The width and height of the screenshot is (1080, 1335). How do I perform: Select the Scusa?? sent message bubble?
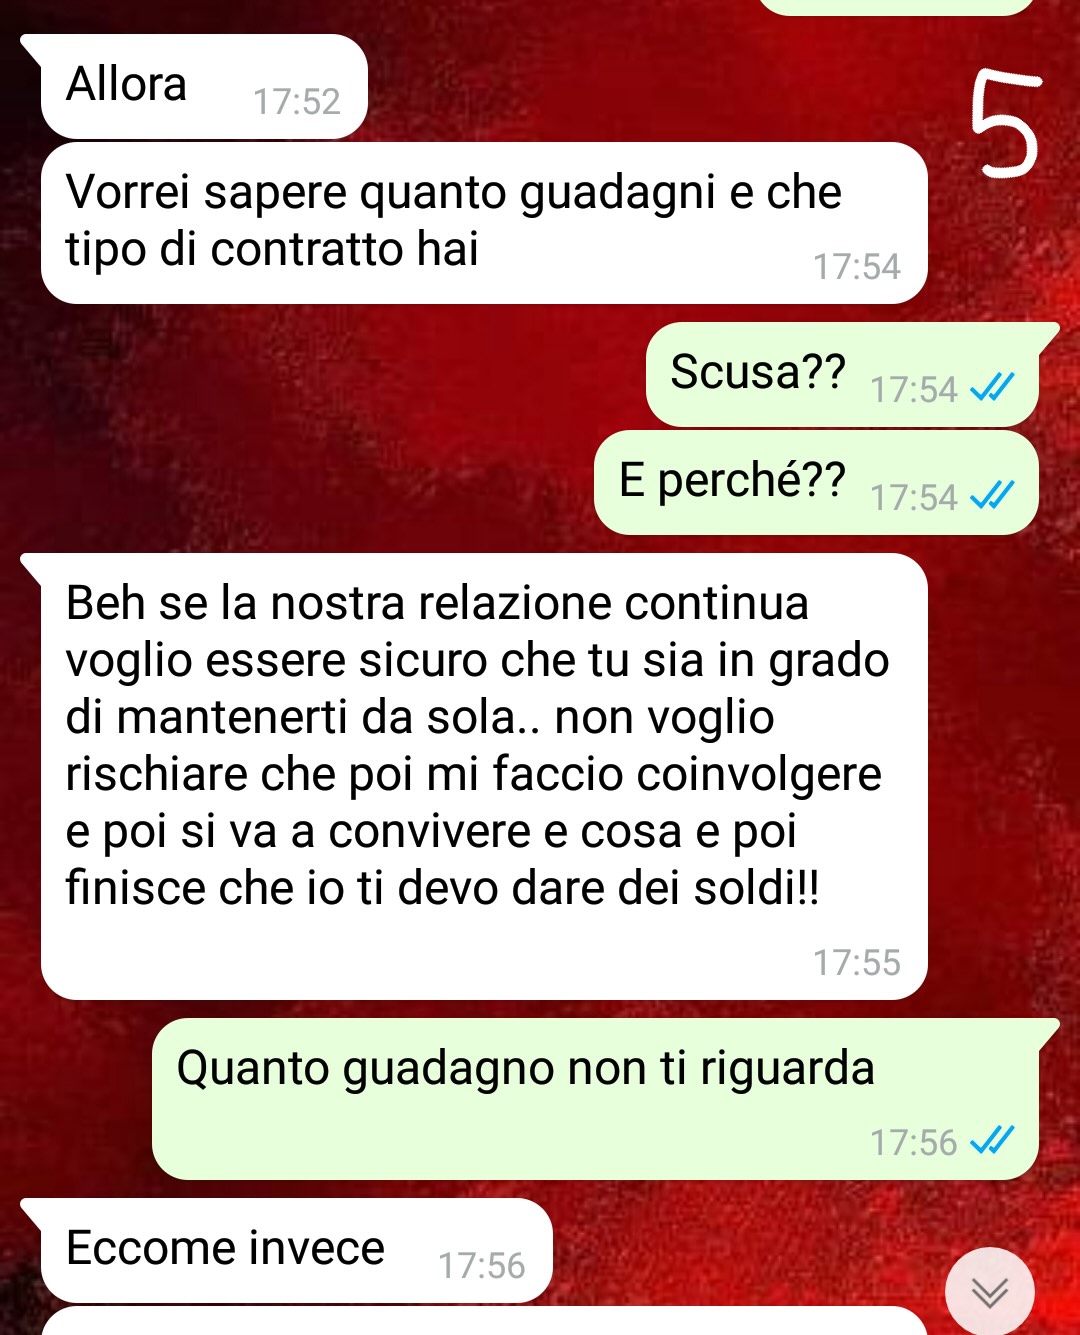click(x=842, y=375)
